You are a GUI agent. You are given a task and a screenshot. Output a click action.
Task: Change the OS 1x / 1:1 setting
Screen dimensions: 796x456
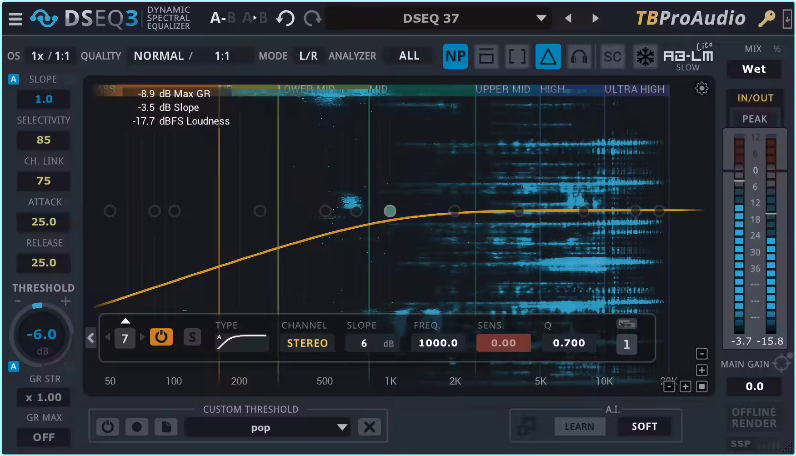tap(50, 56)
